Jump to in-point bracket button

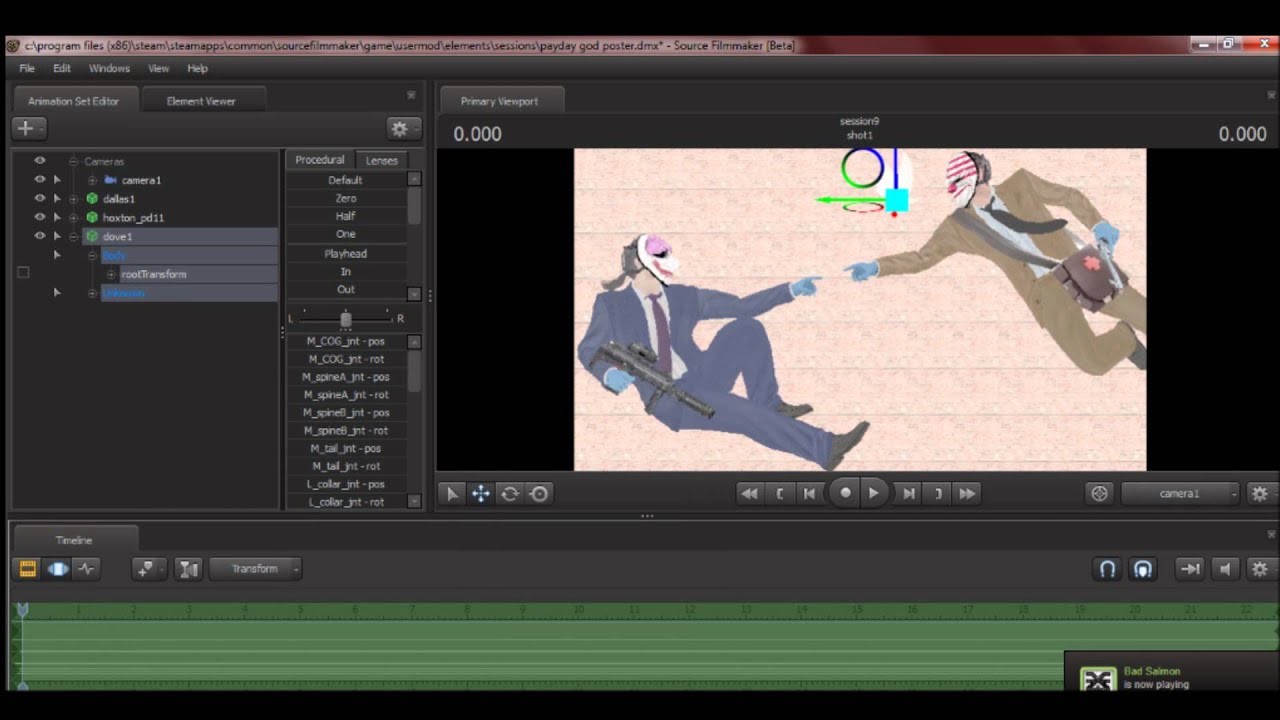click(x=779, y=493)
